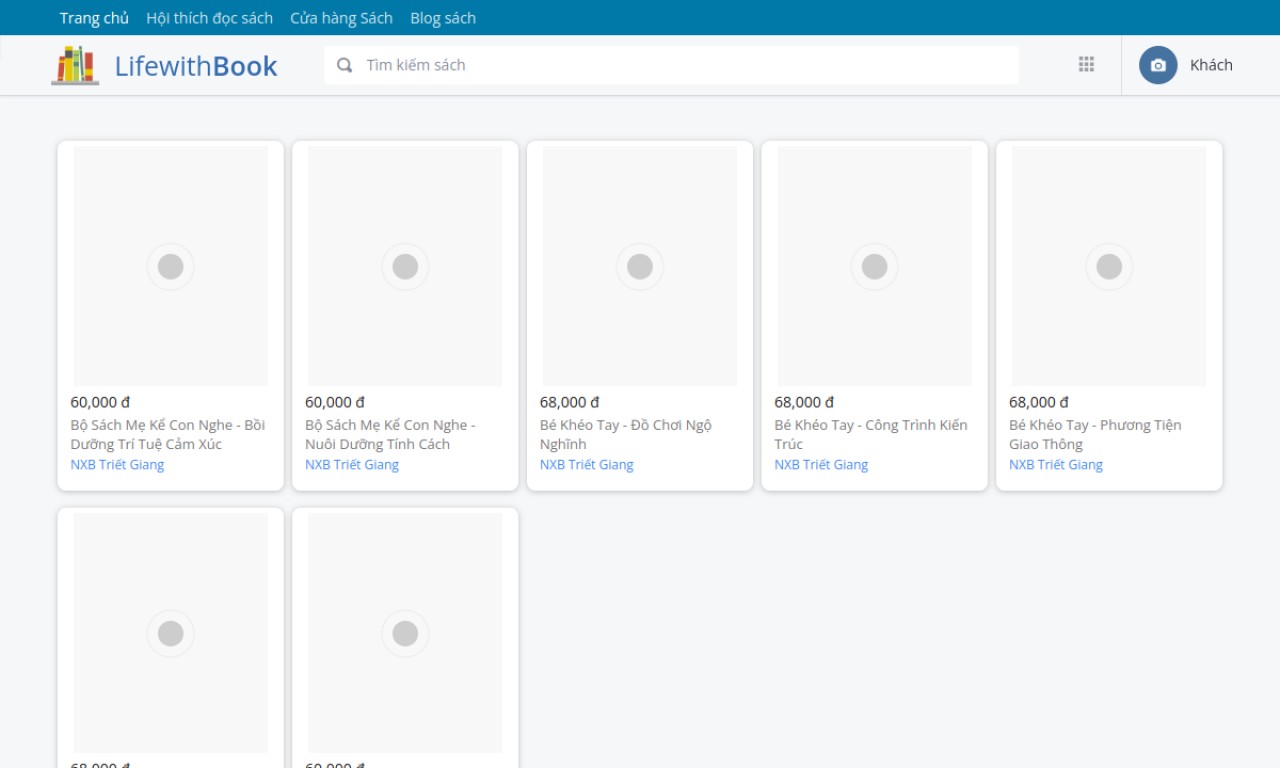Click the LifewithBook site title
The width and height of the screenshot is (1280, 768).
coord(196,66)
